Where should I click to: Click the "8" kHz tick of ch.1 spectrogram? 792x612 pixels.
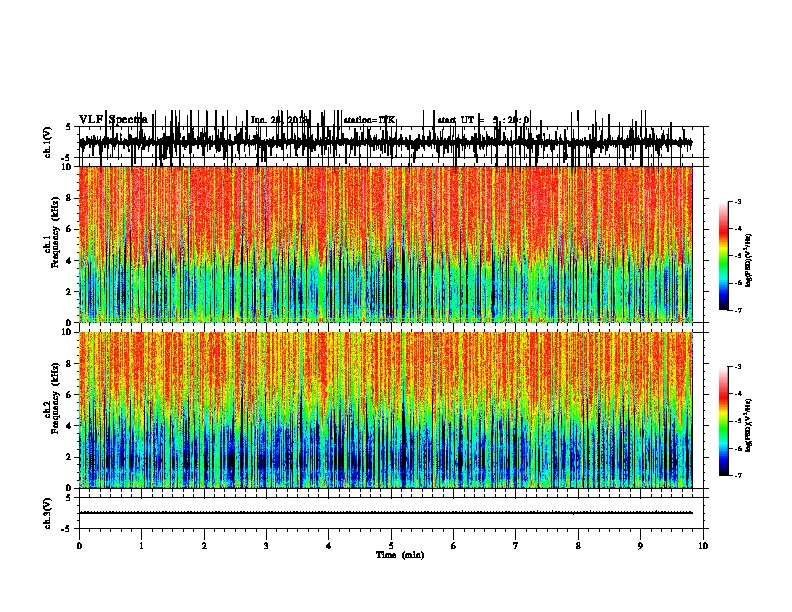(69, 198)
